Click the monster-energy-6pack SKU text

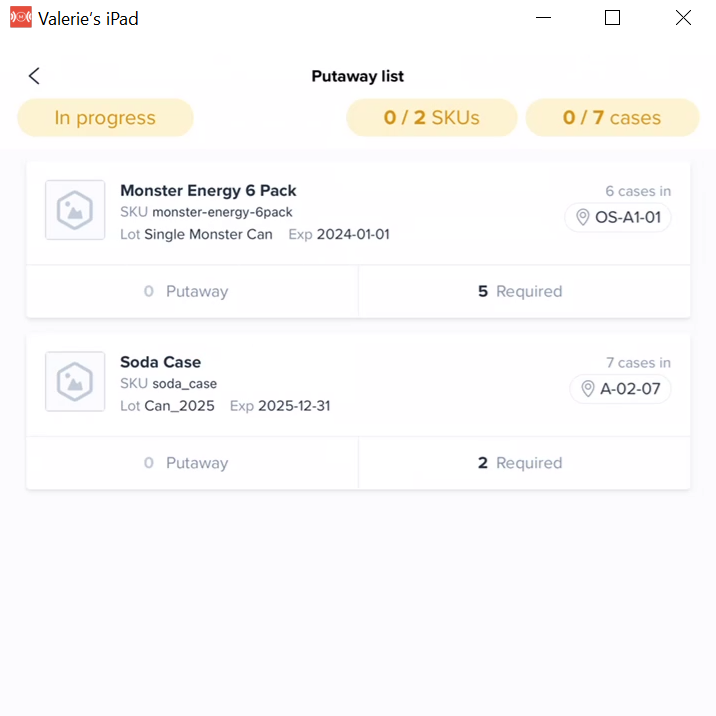pyautogui.click(x=222, y=212)
